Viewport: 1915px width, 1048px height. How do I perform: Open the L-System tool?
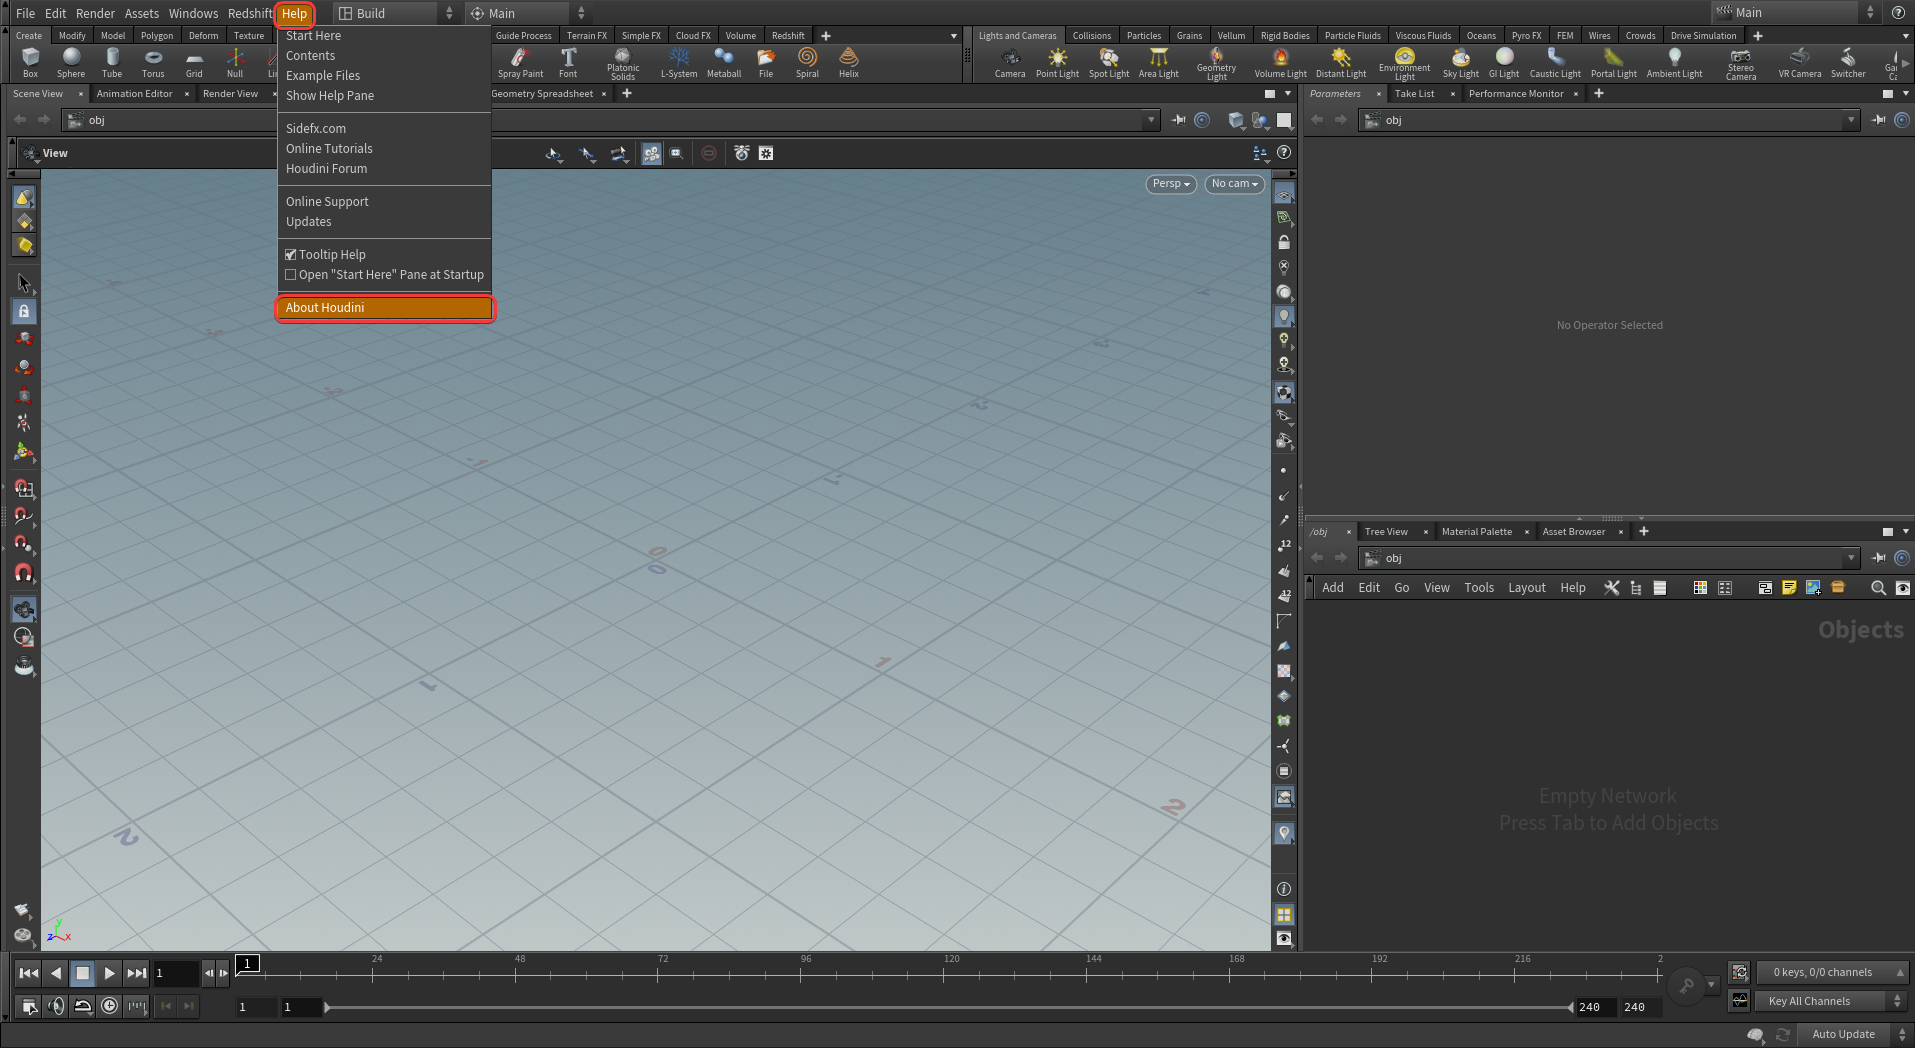[x=679, y=62]
